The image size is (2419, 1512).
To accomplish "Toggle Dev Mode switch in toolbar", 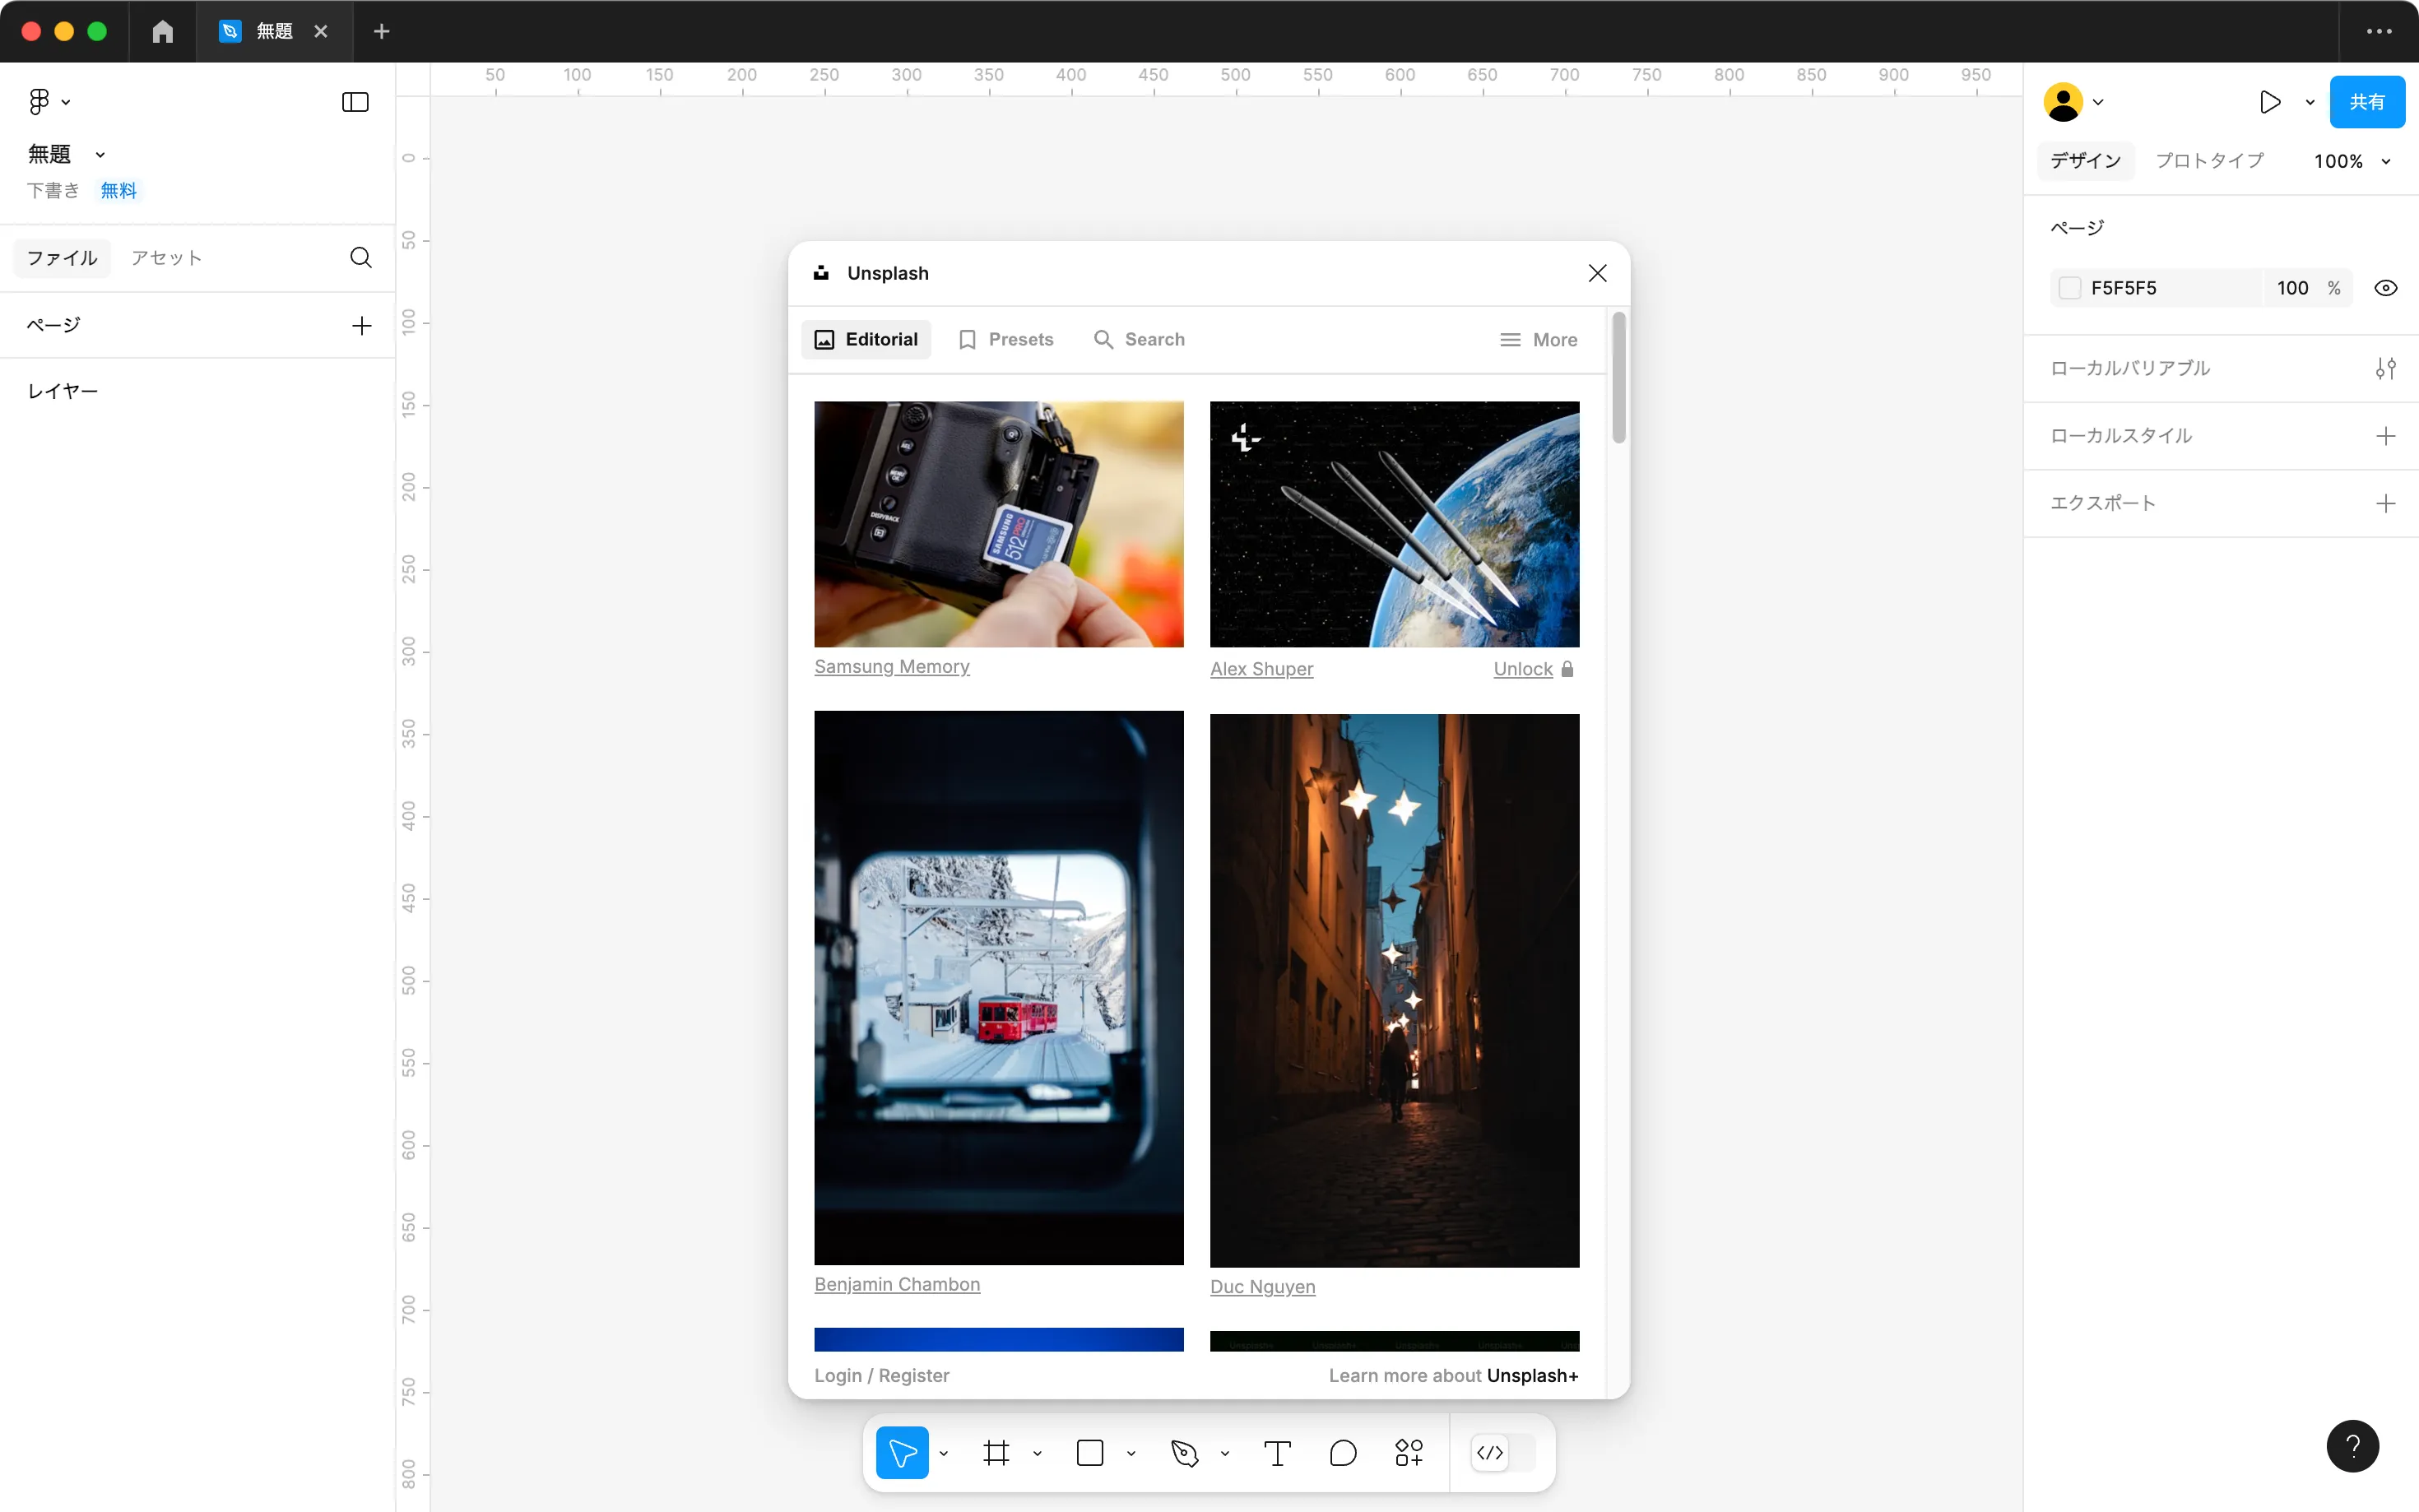I will click(1502, 1452).
